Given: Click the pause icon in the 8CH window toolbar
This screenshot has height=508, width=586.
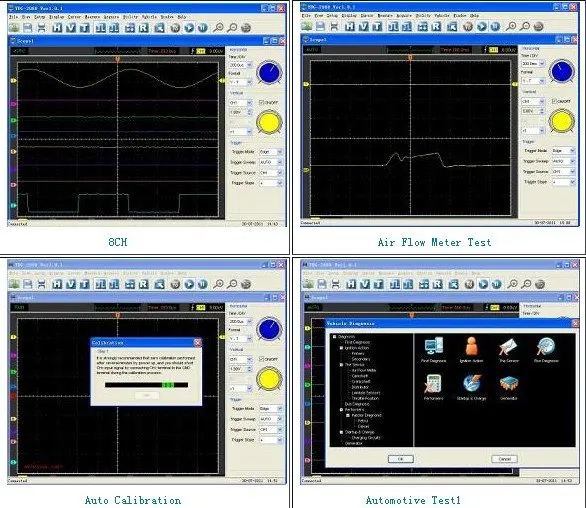Looking at the screenshot, I should 203,28.
